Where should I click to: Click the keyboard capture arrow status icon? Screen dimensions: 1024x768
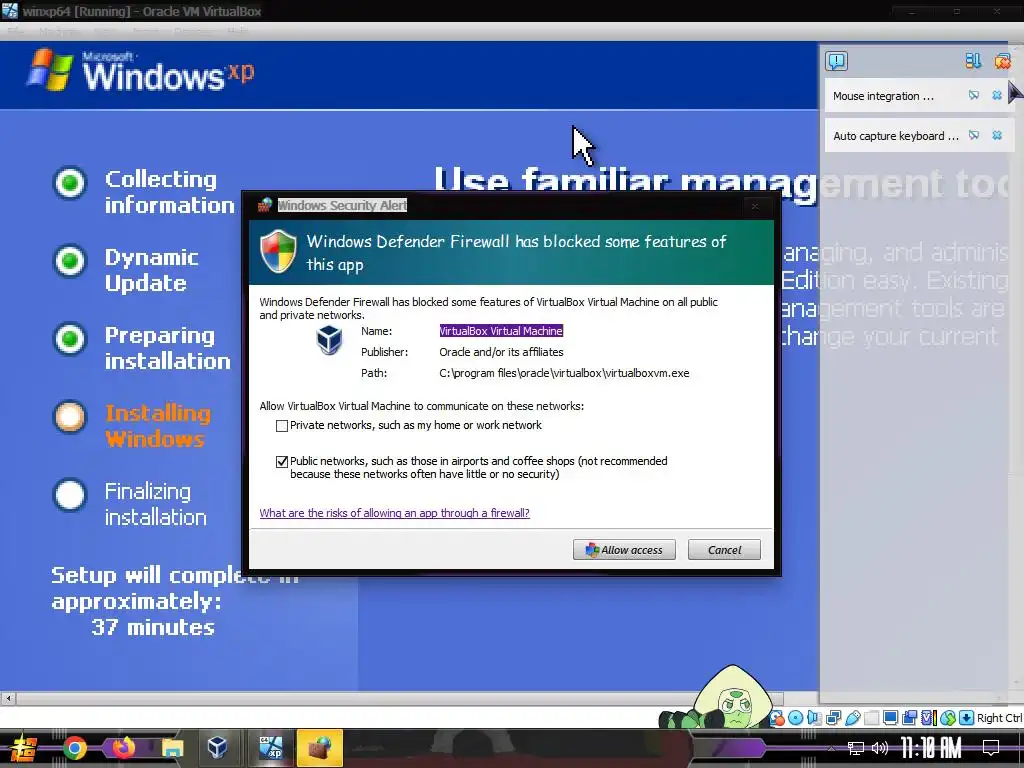(x=966, y=718)
